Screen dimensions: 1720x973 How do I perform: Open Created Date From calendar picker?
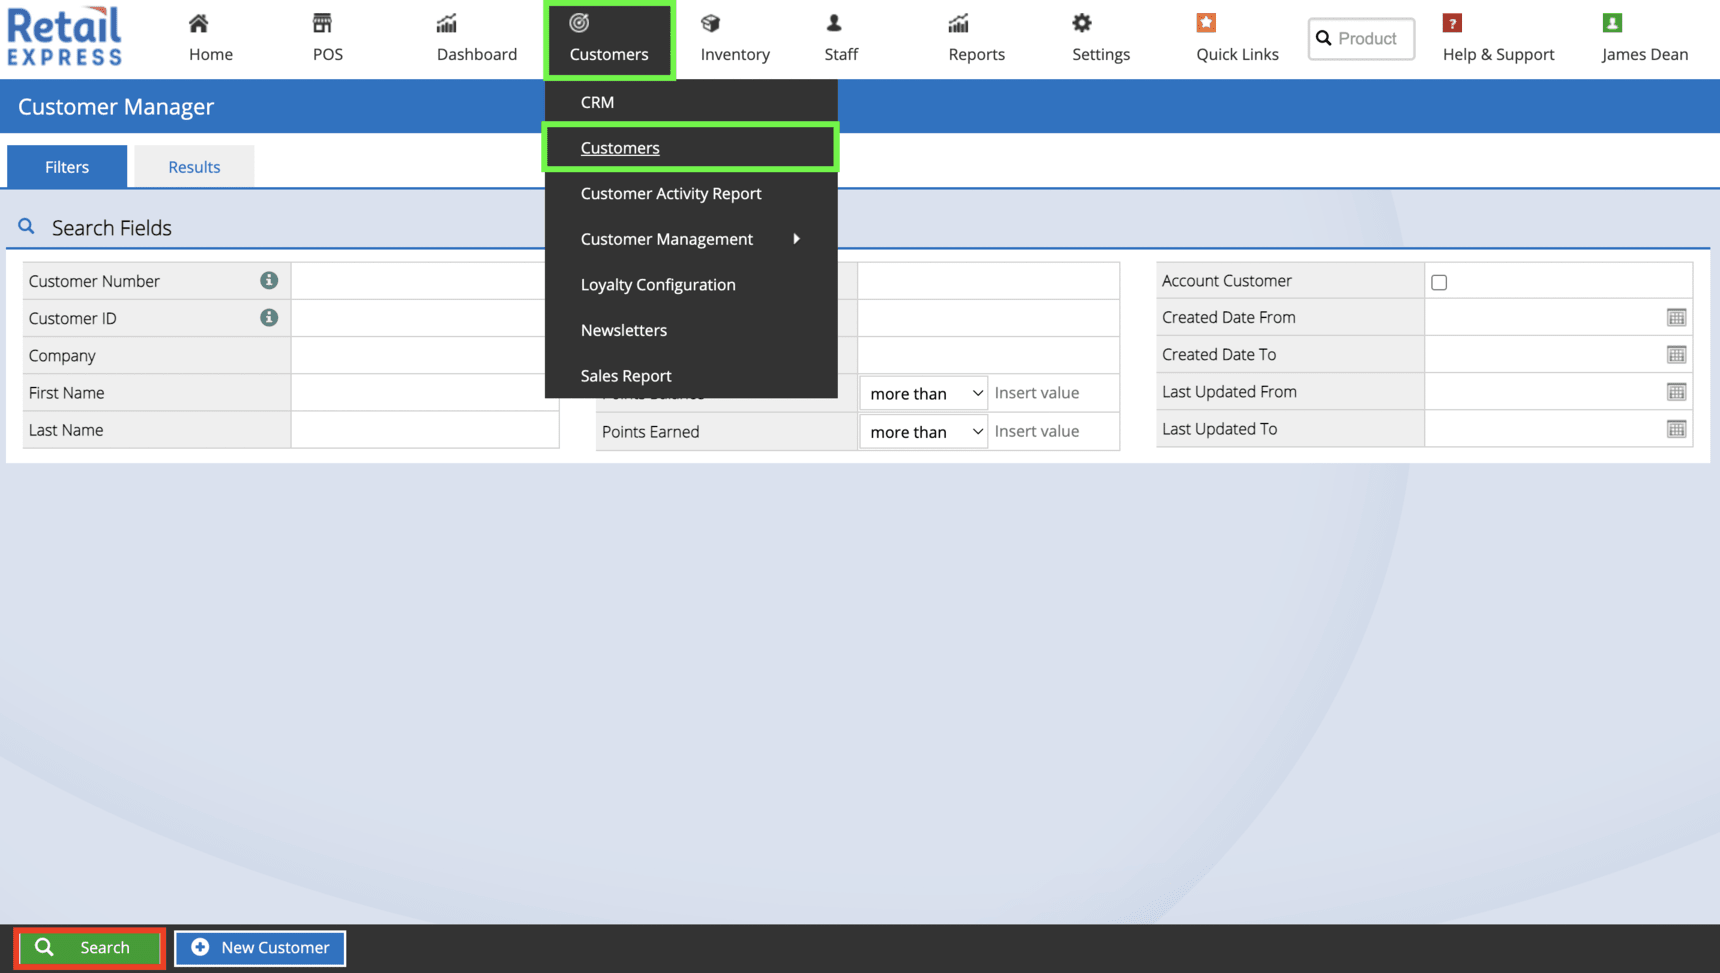pos(1676,317)
